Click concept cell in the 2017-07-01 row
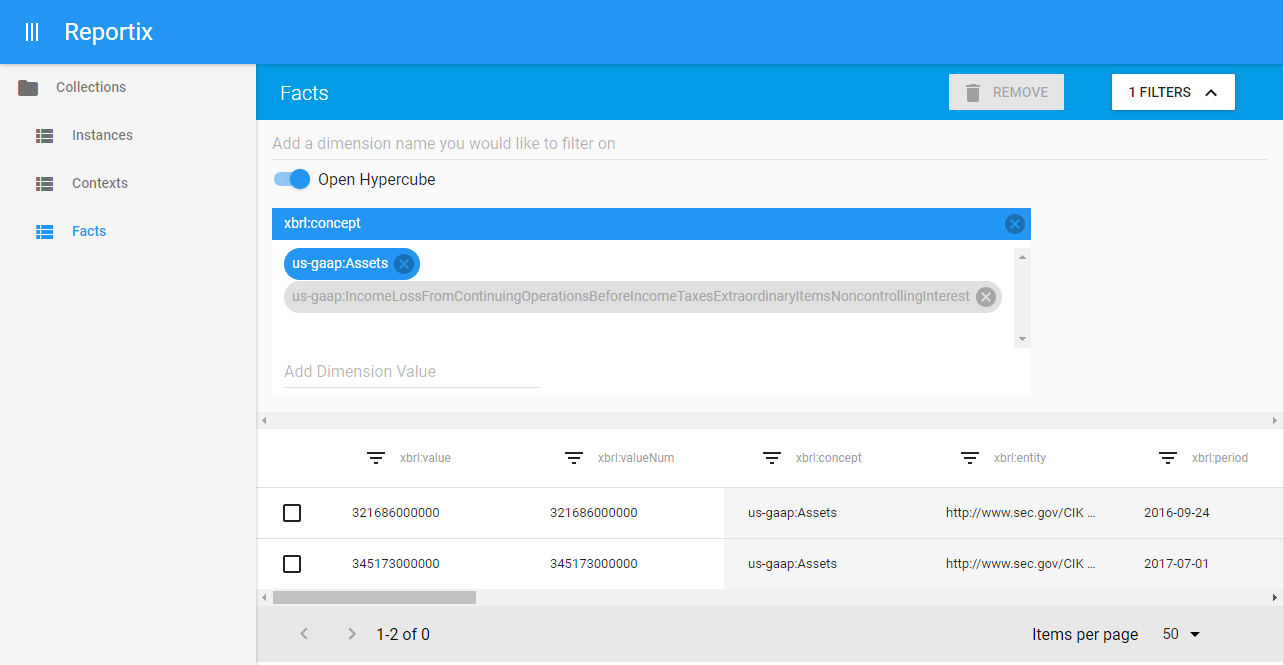 point(792,564)
